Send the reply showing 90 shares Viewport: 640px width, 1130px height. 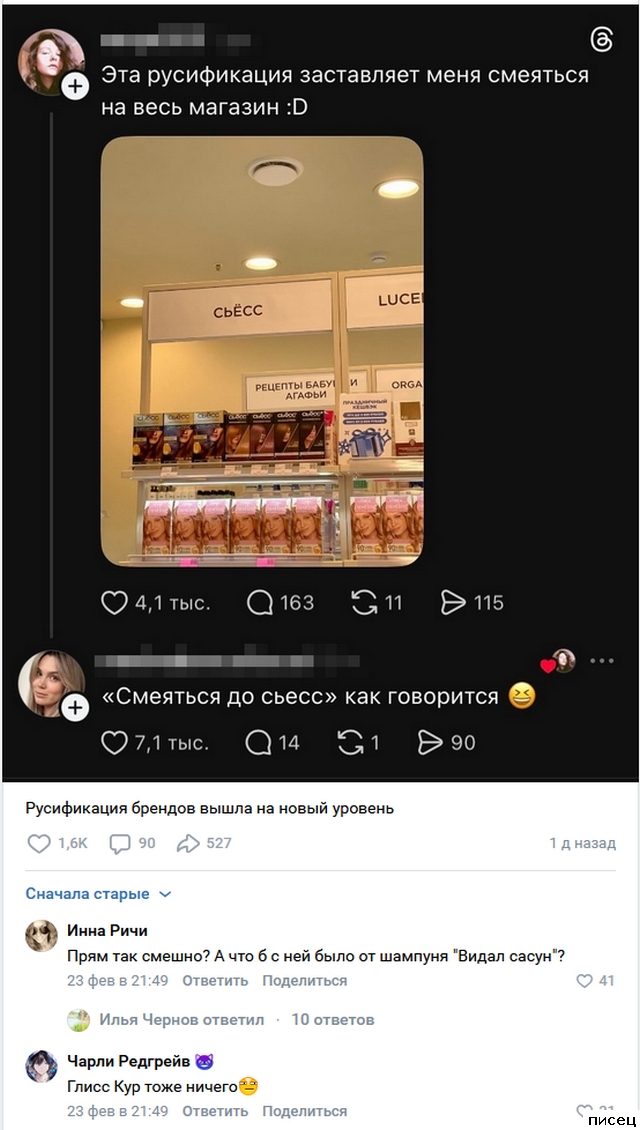pos(430,742)
